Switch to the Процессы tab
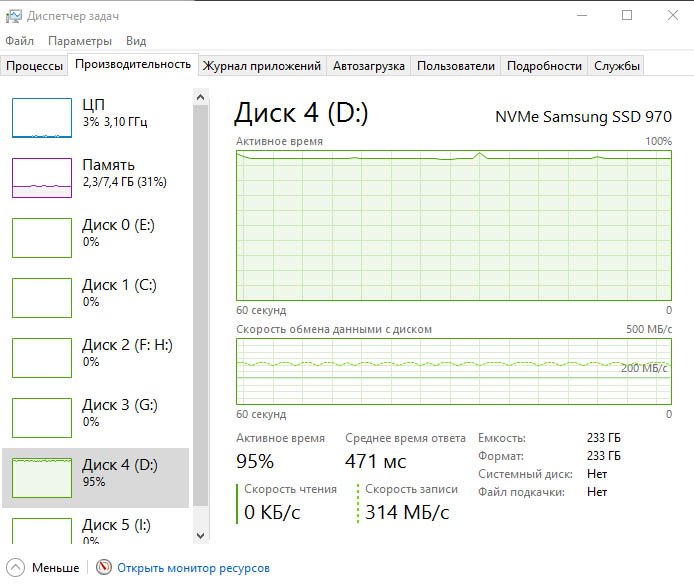 [x=35, y=66]
